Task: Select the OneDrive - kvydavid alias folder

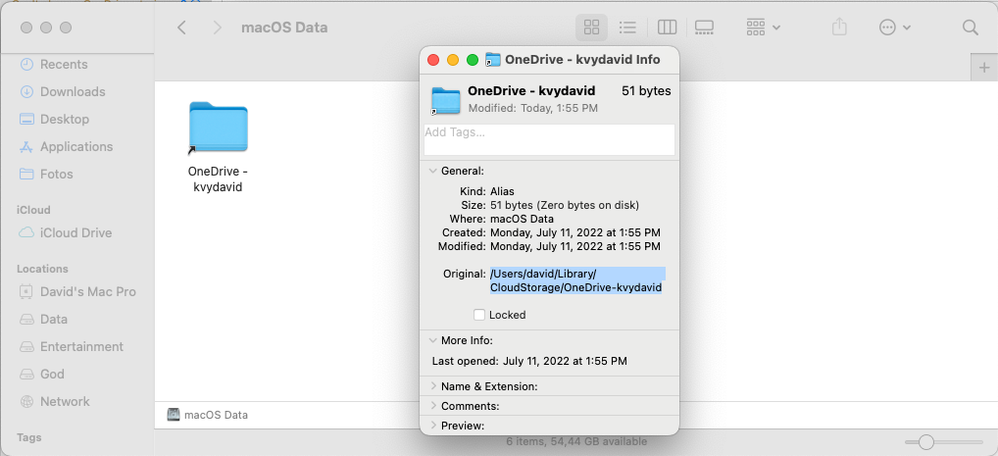Action: pyautogui.click(x=218, y=146)
